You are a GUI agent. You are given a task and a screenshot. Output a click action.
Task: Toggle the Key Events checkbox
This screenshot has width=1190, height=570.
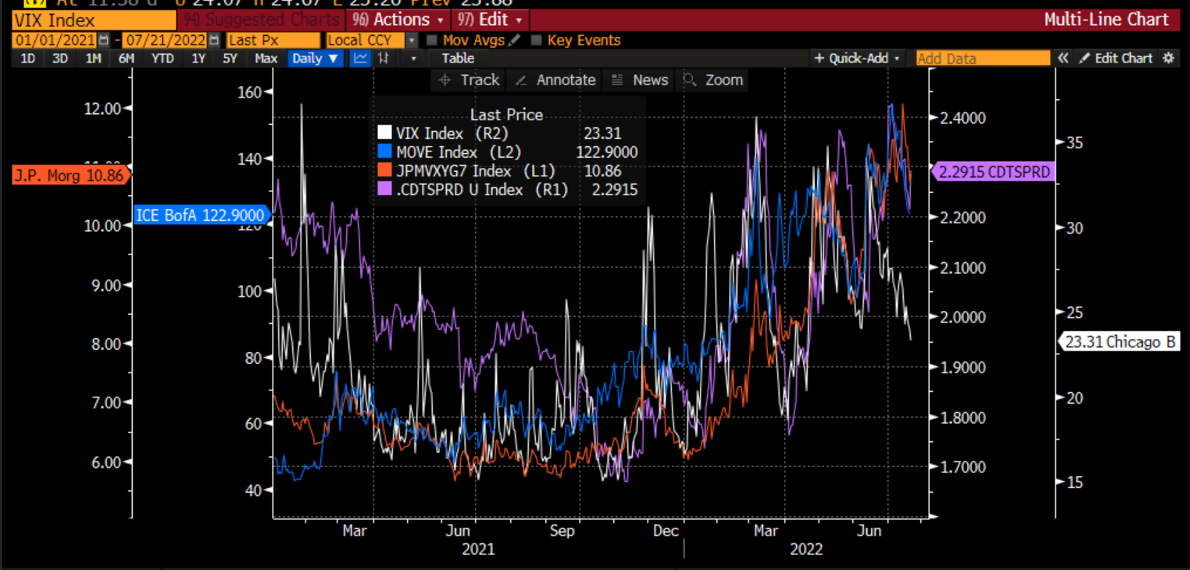tap(537, 41)
